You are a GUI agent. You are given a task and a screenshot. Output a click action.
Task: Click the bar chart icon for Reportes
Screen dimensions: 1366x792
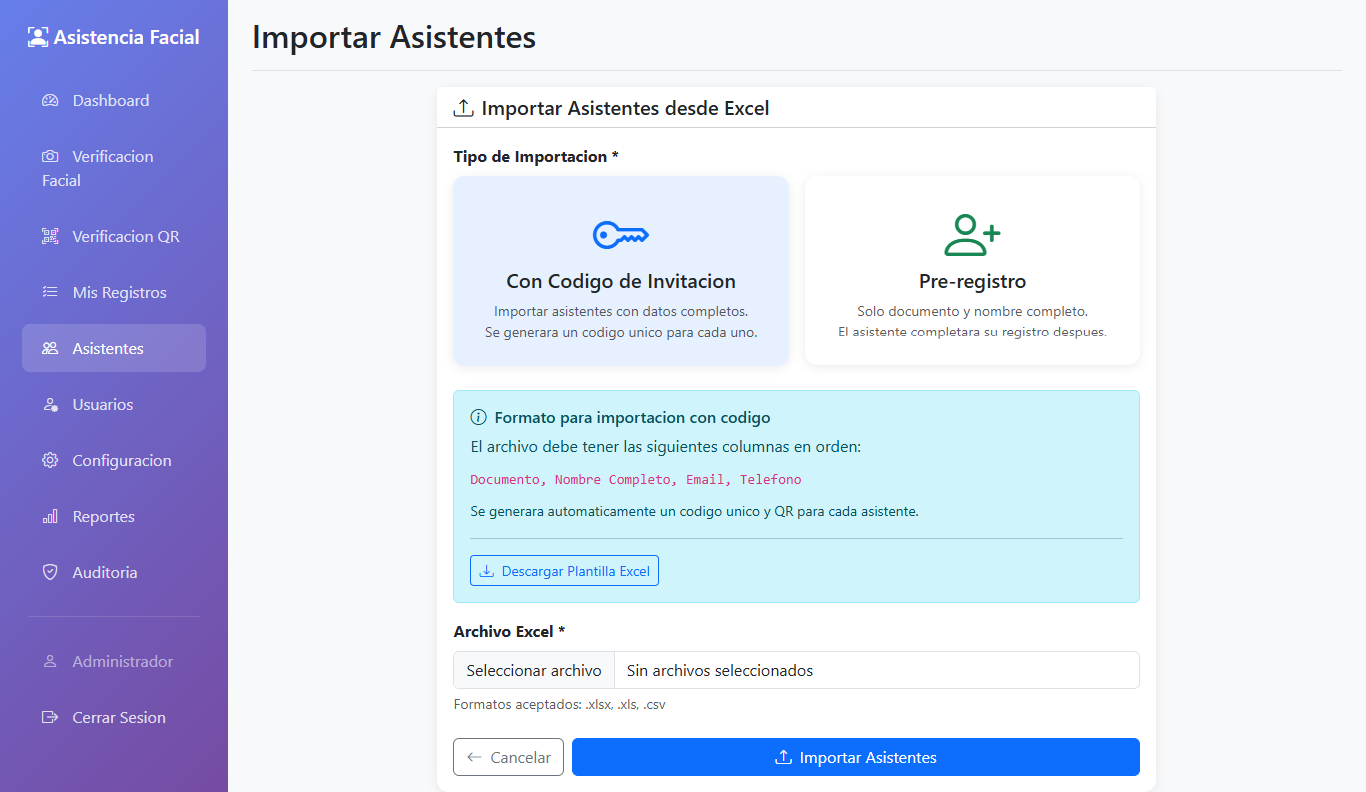50,517
